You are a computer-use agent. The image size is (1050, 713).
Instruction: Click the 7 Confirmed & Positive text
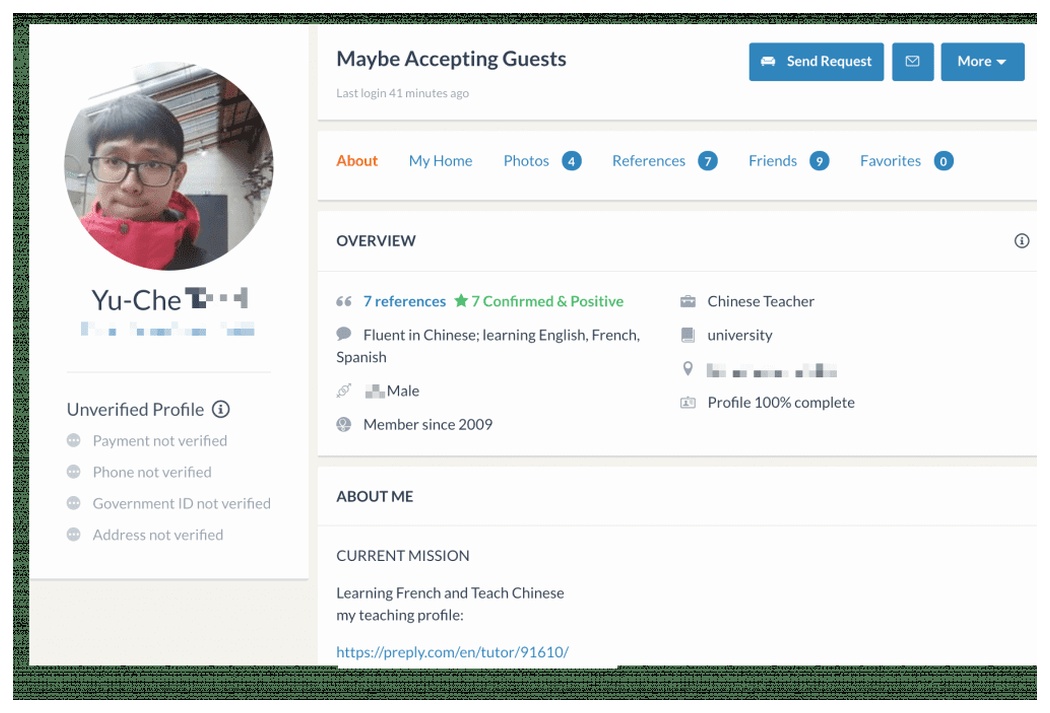tap(547, 301)
